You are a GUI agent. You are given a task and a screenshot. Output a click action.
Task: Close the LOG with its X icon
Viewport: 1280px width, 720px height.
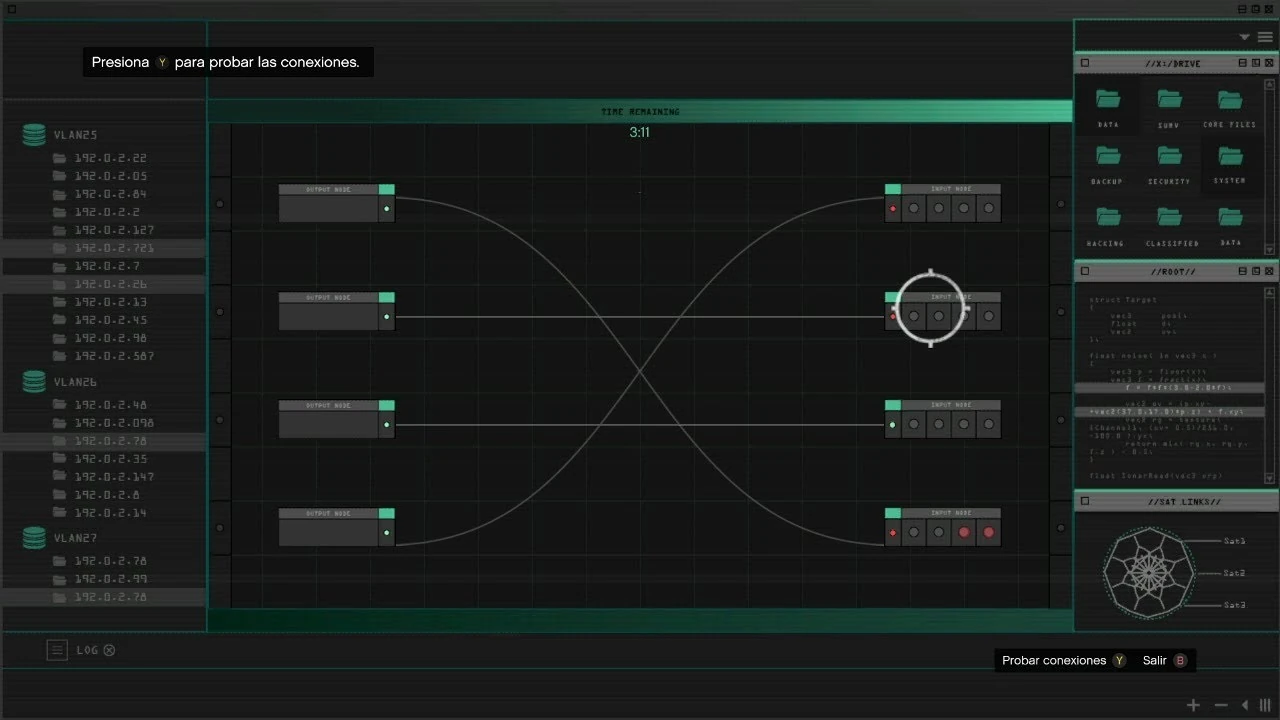tap(109, 650)
